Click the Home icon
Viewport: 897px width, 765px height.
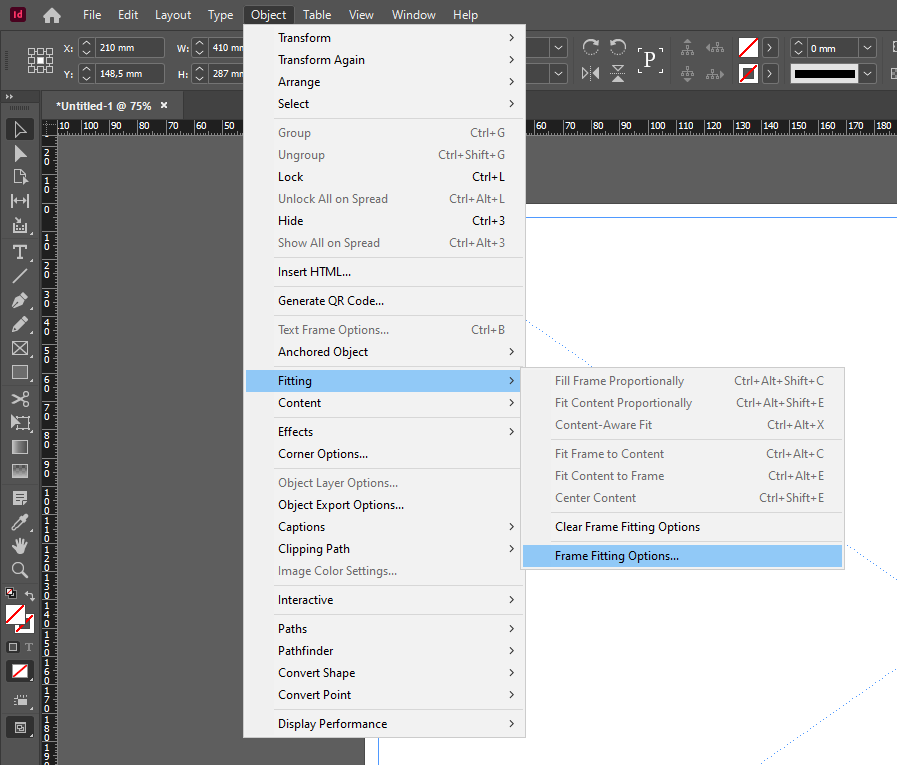[52, 15]
